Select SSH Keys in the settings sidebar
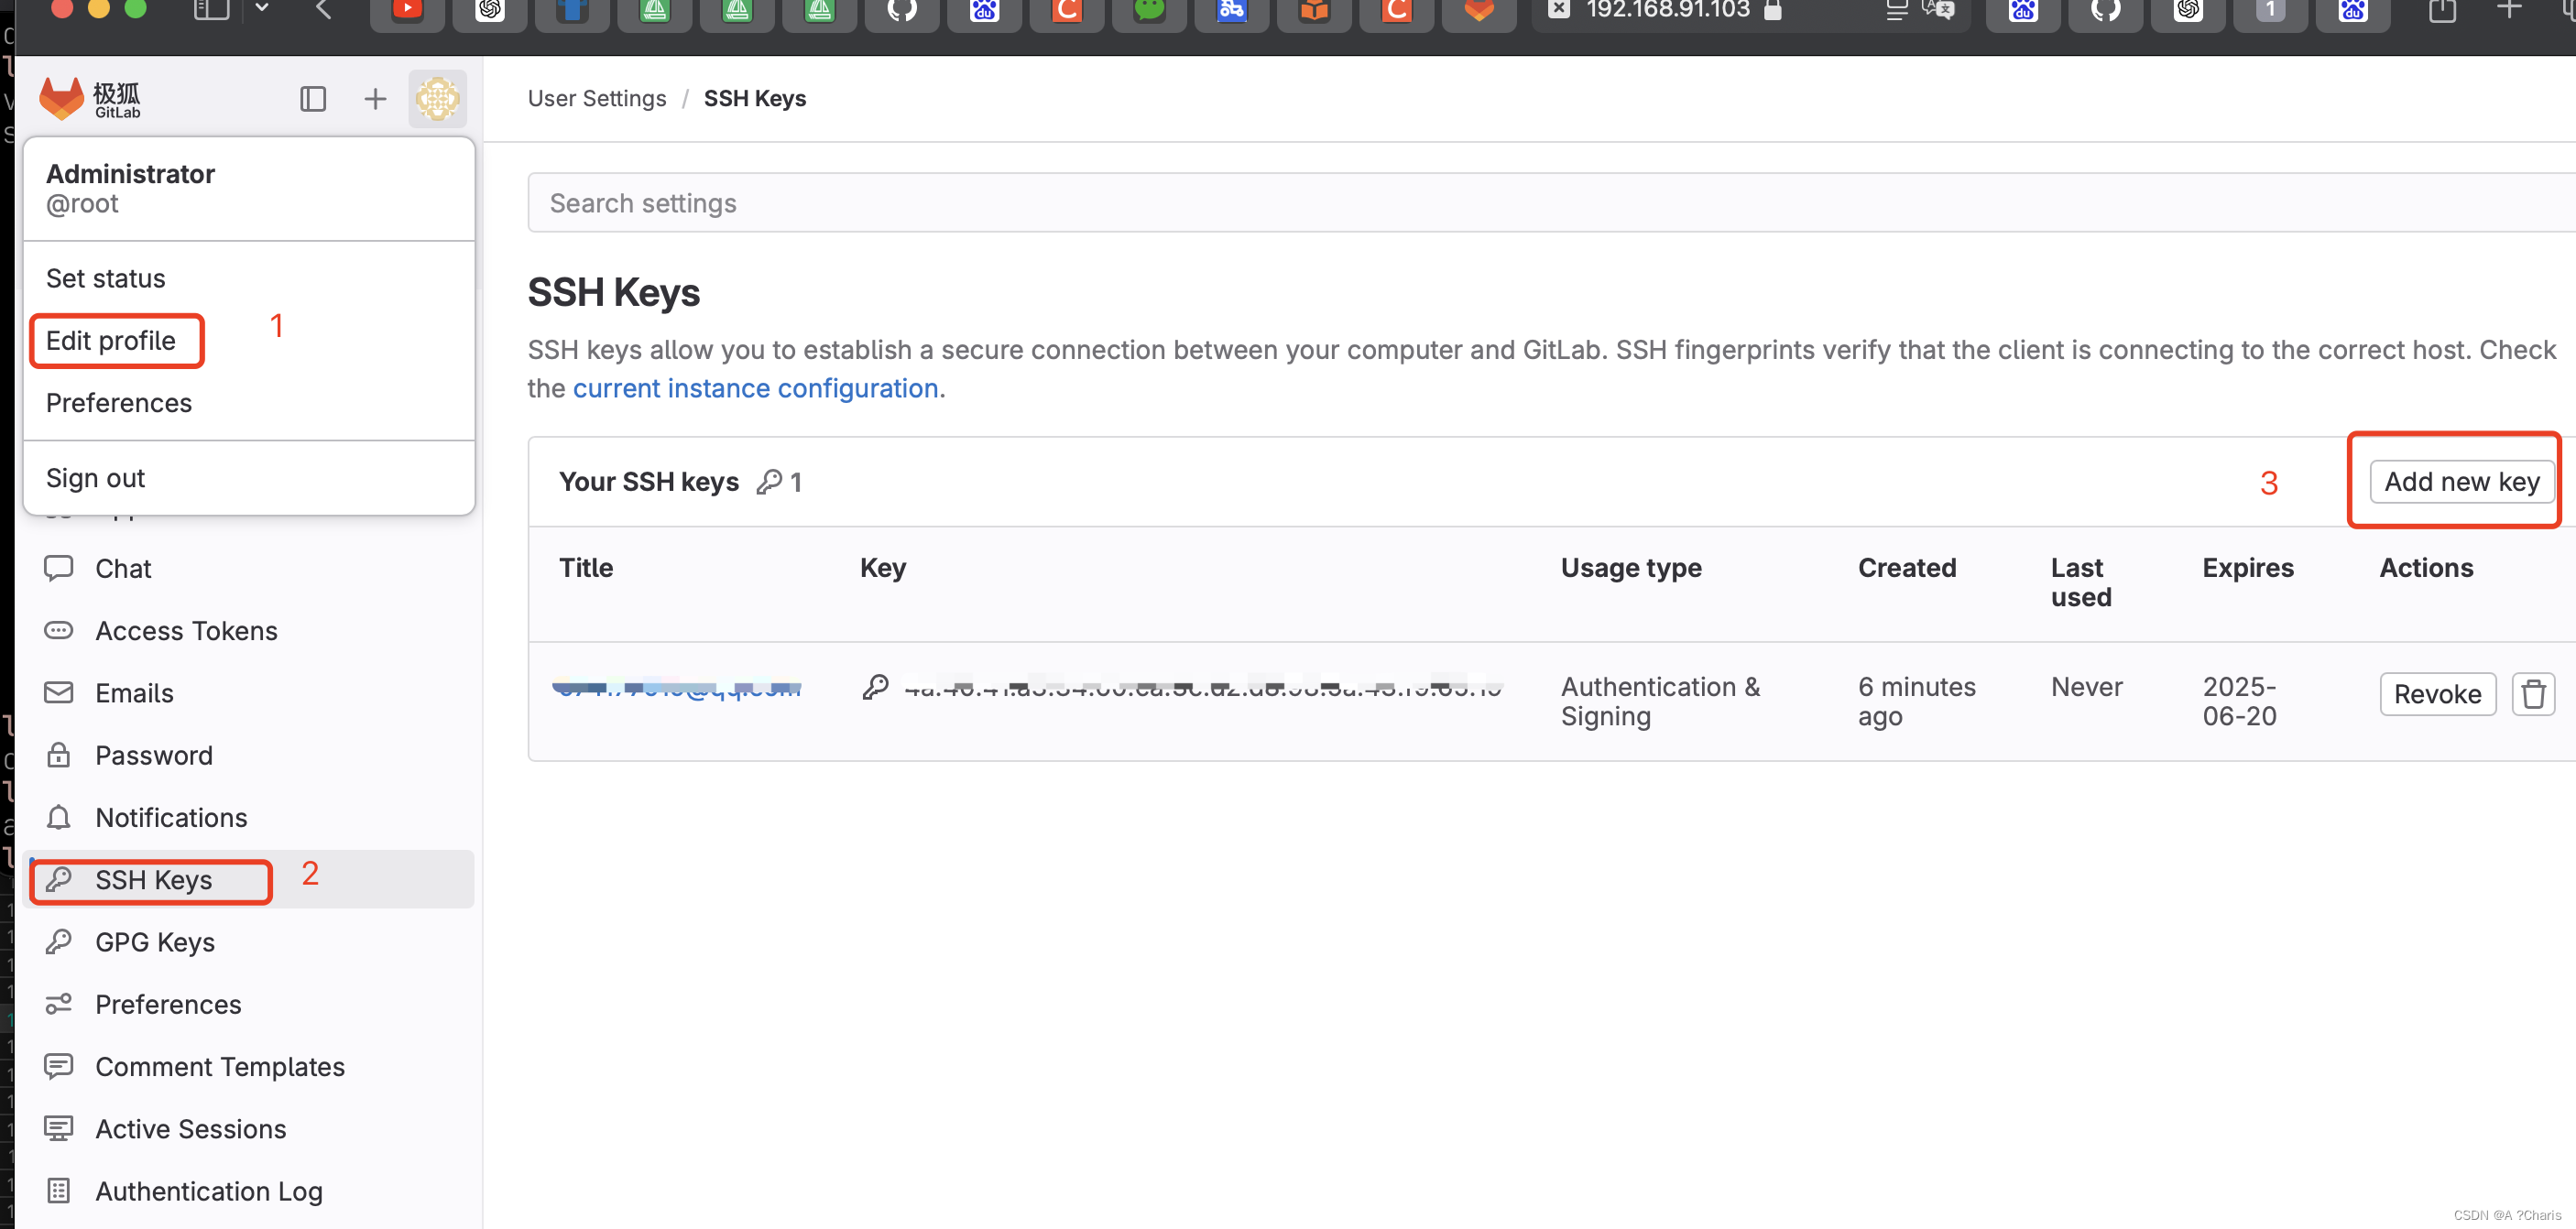 coord(152,879)
